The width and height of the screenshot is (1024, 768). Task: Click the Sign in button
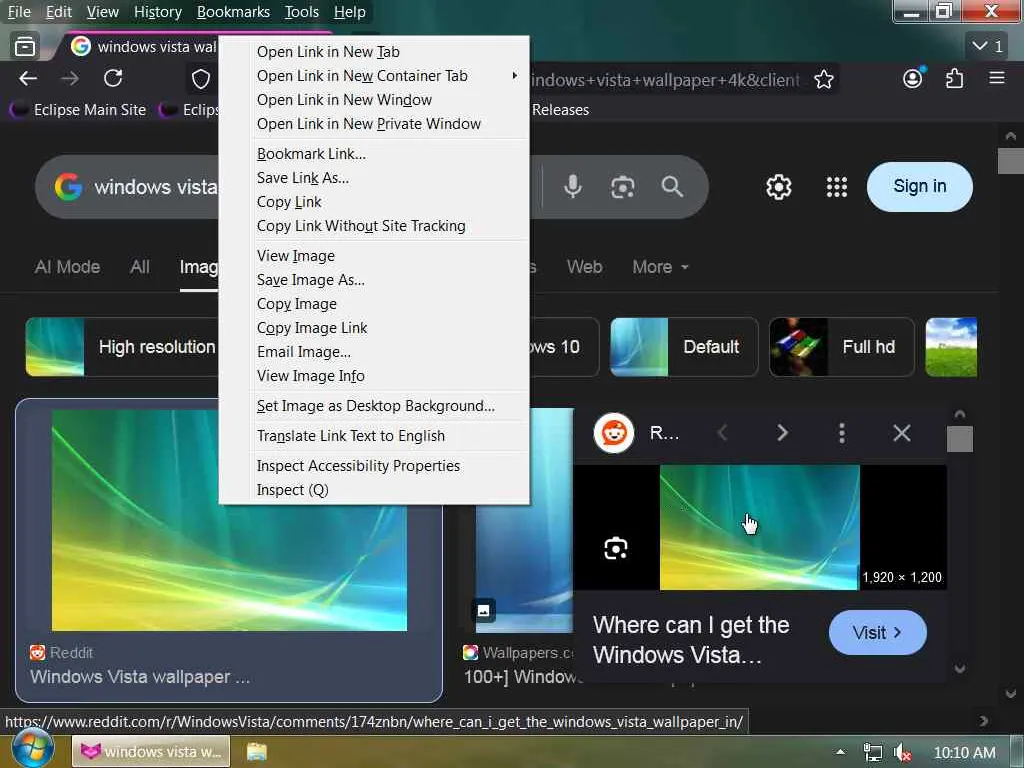click(x=920, y=187)
